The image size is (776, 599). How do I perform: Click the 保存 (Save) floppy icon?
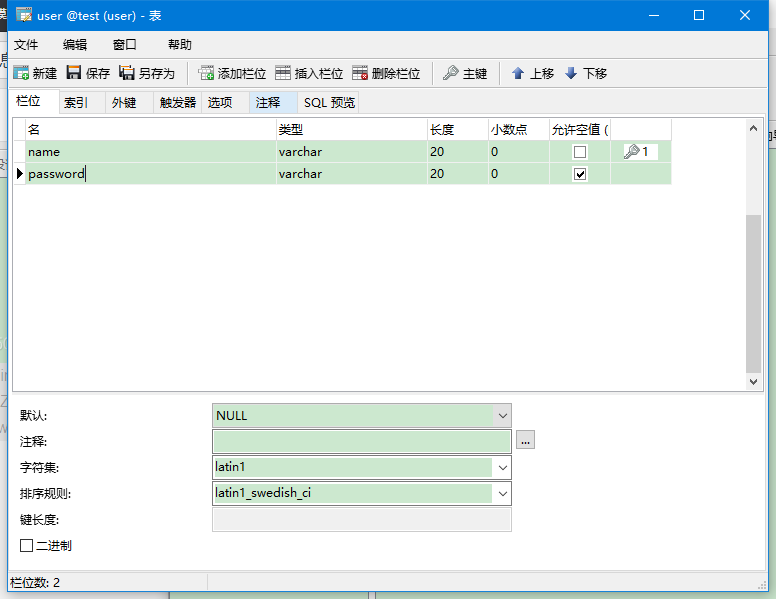click(x=74, y=73)
